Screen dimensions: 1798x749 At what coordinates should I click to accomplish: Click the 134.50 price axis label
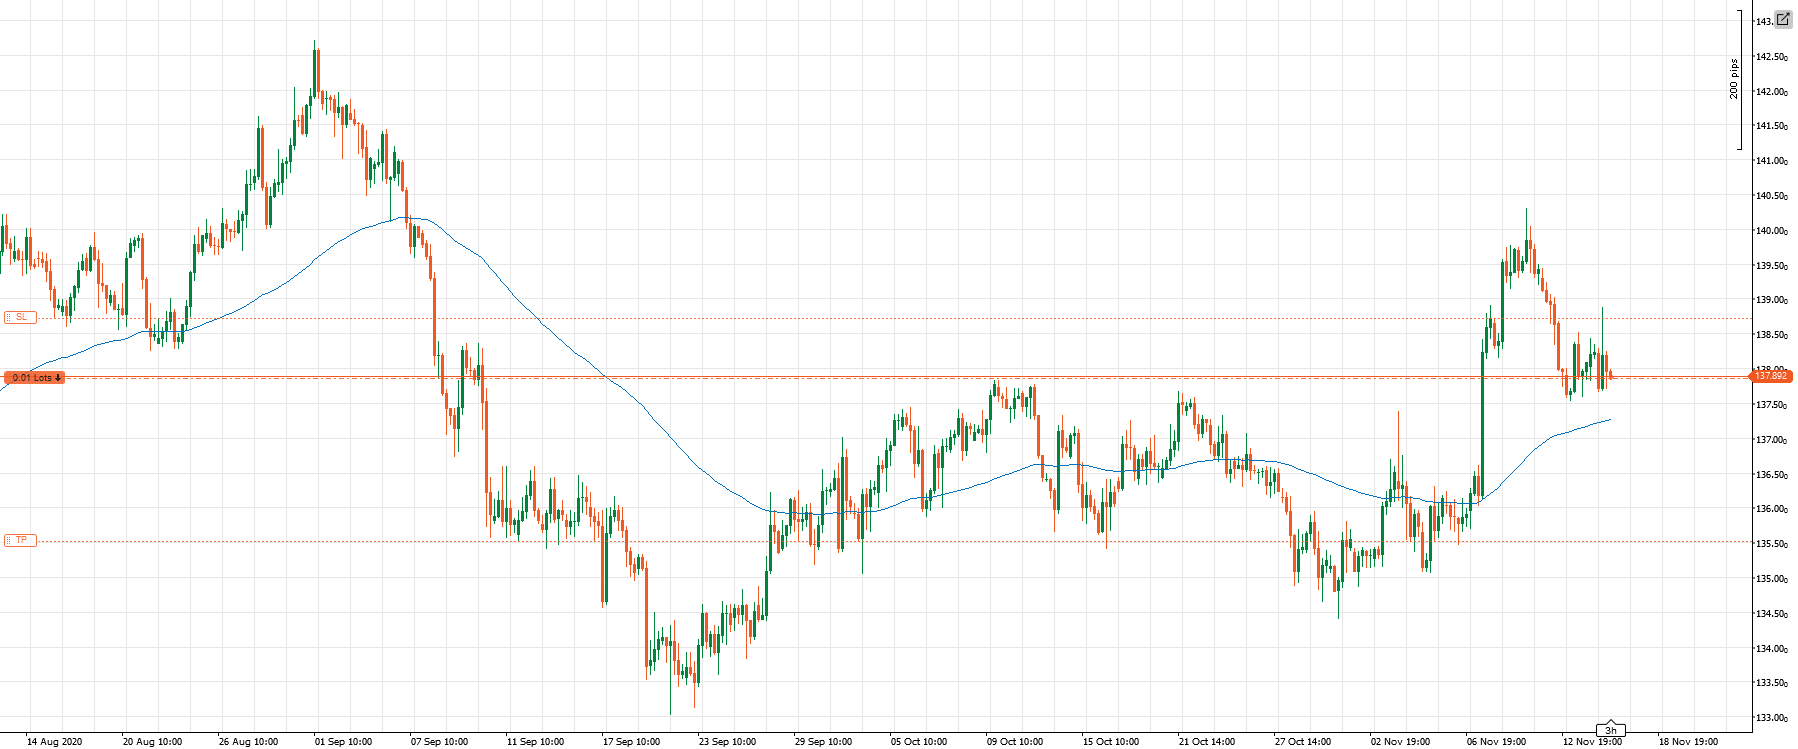(x=1772, y=614)
